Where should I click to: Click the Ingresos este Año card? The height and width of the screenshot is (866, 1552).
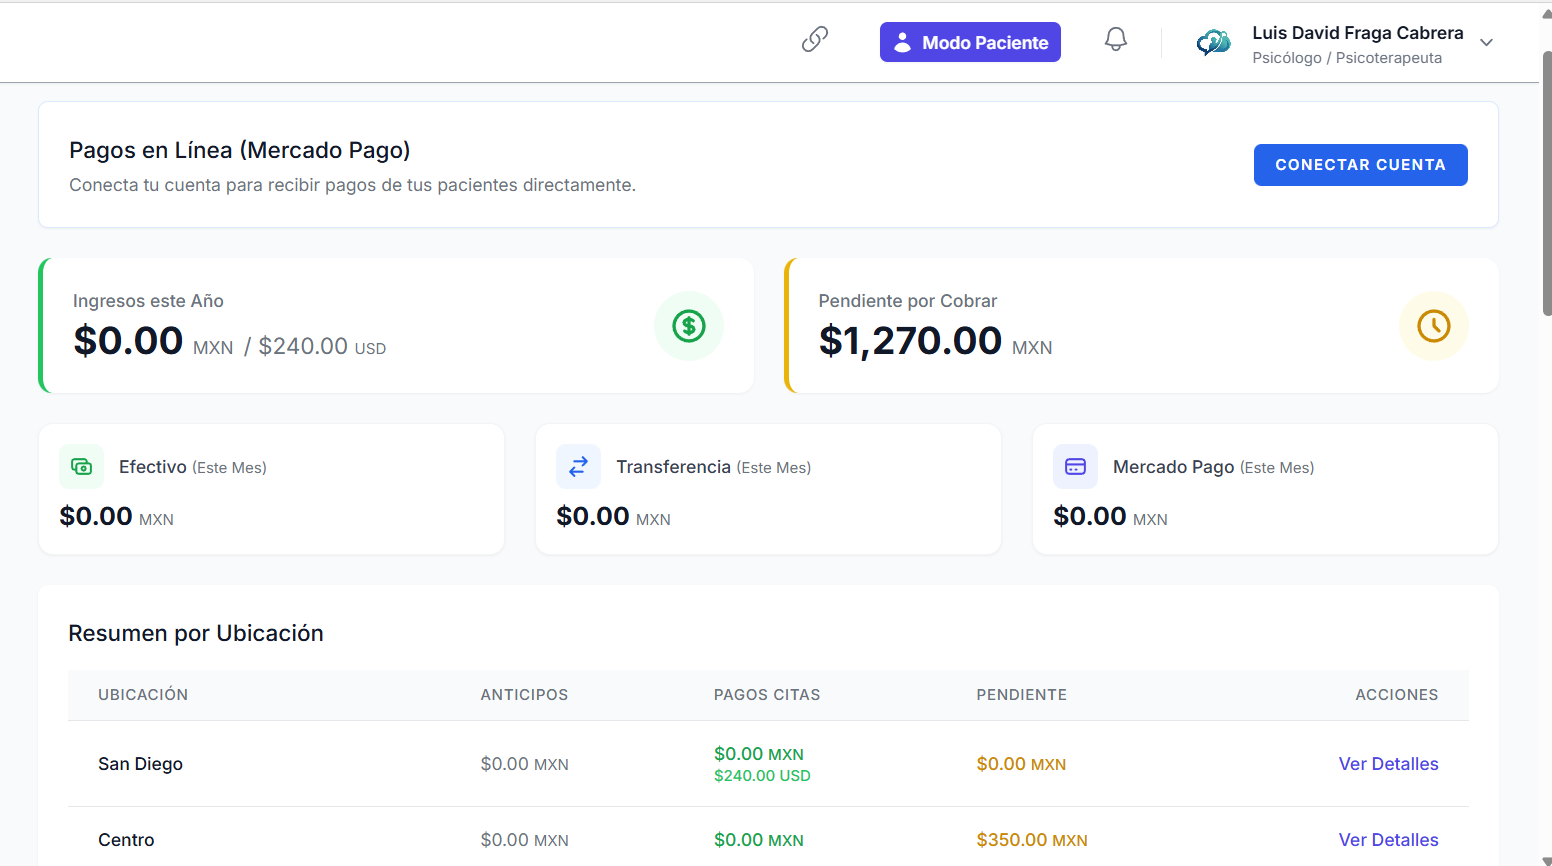click(x=396, y=326)
